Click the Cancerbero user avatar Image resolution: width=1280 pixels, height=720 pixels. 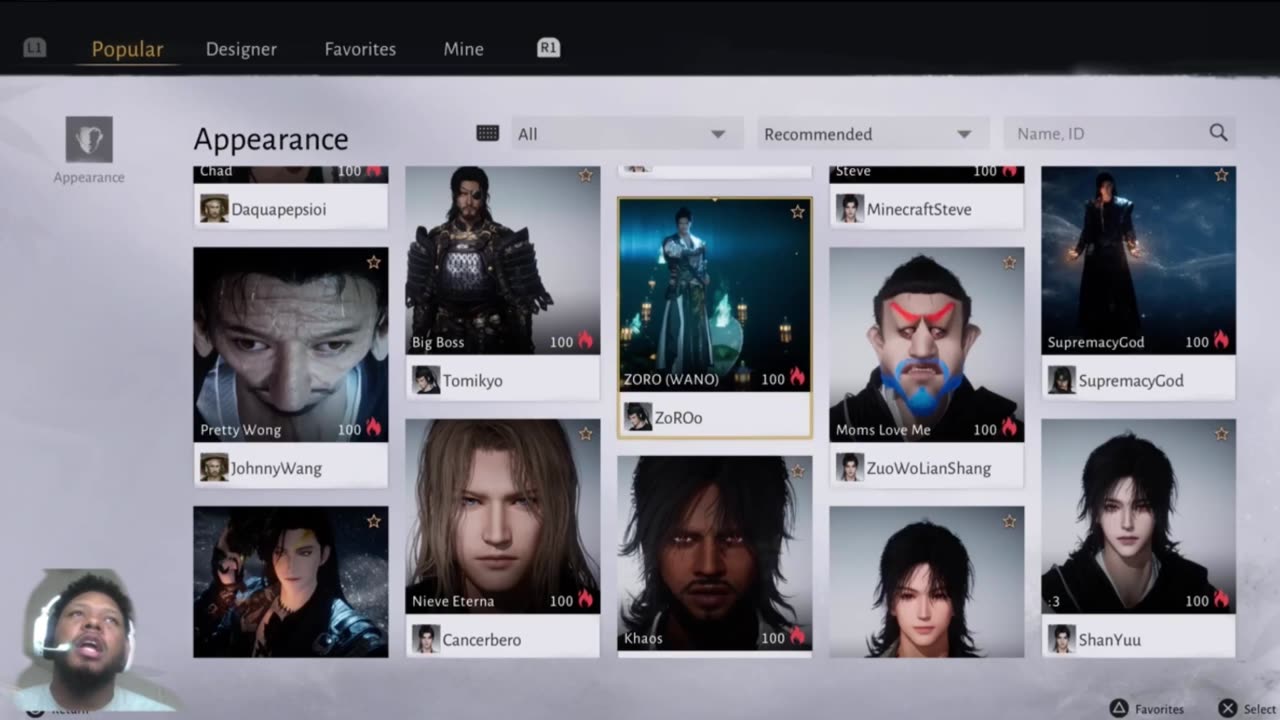coord(426,639)
